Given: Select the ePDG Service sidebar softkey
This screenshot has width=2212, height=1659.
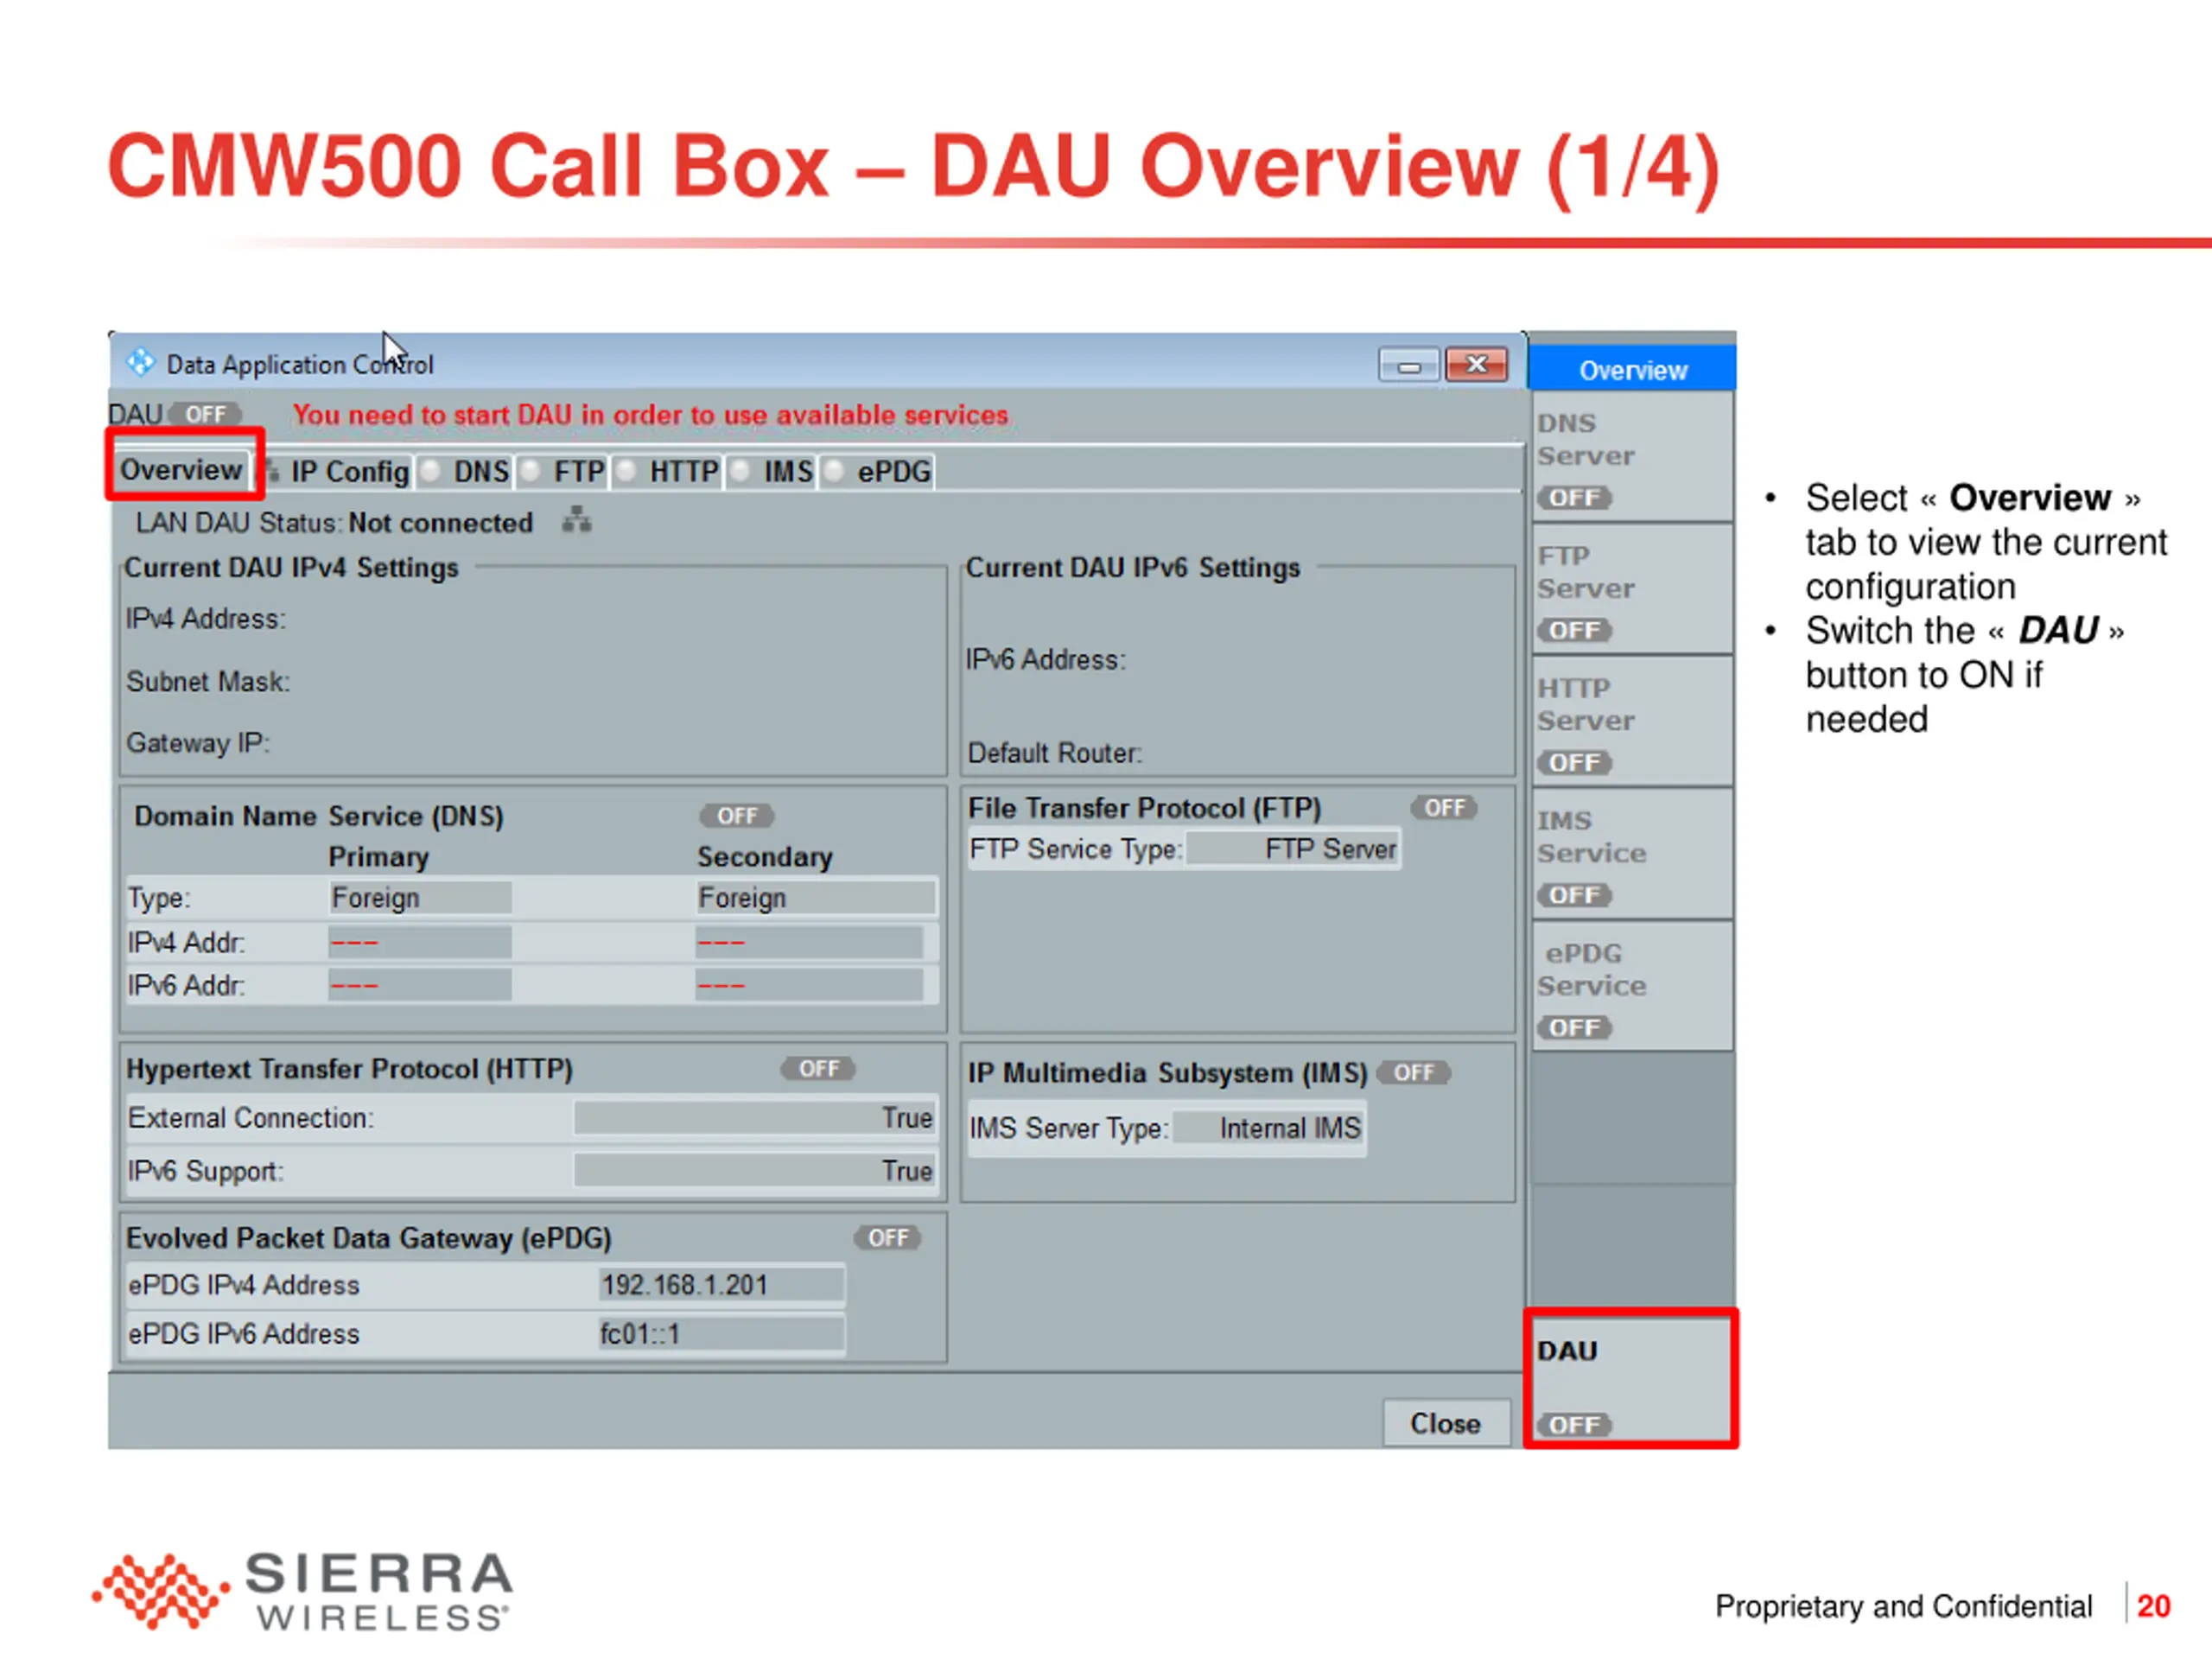Looking at the screenshot, I should point(1633,986).
